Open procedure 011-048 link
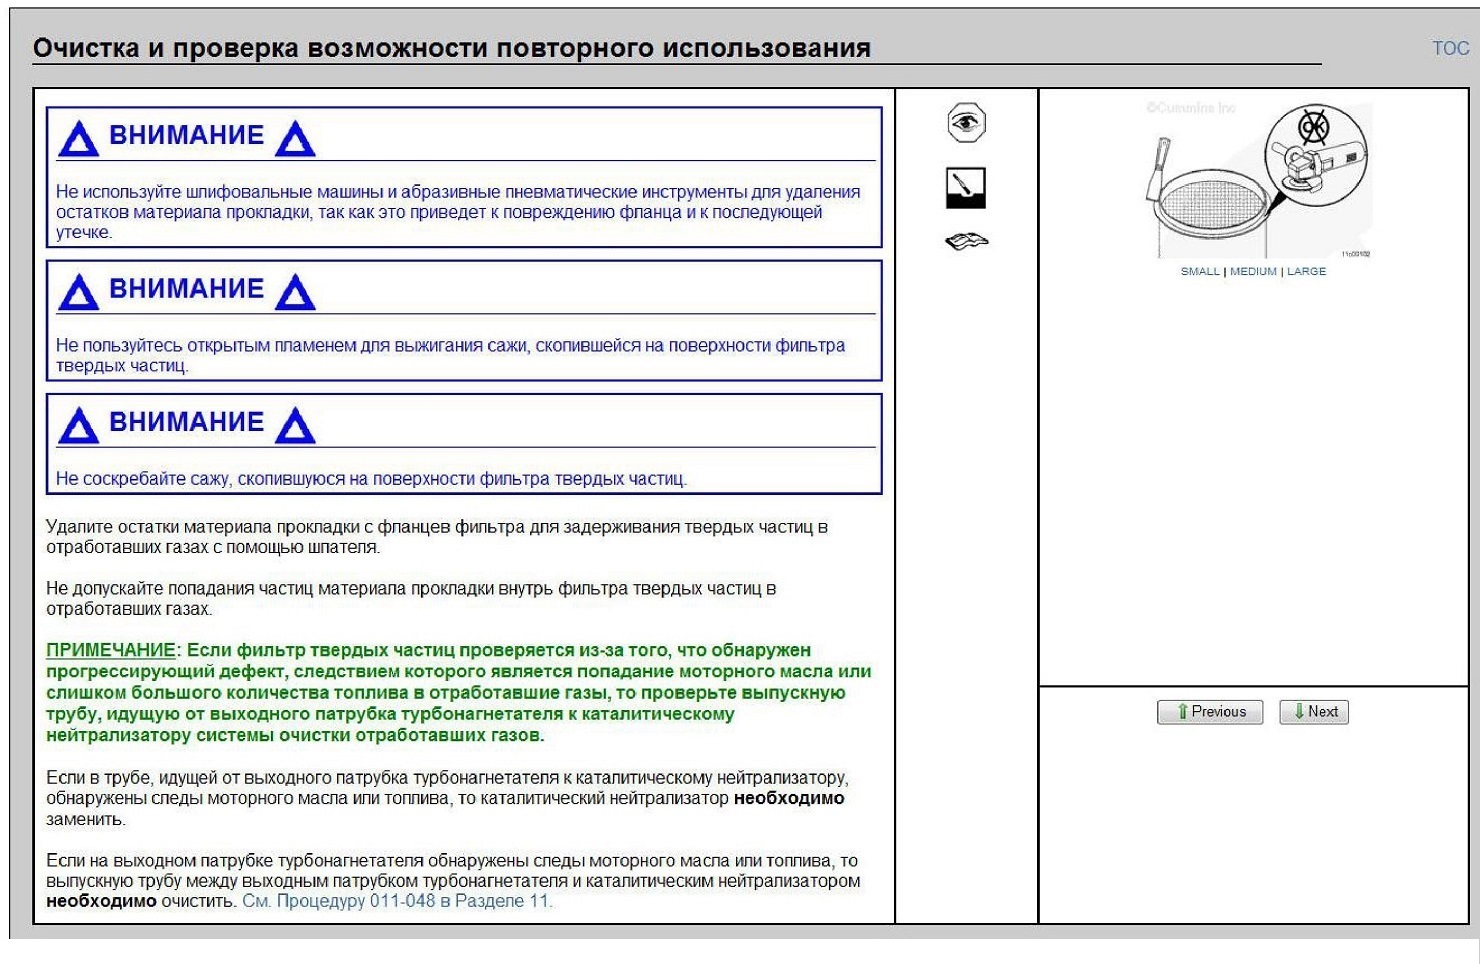This screenshot has height=964, width=1480. click(397, 901)
